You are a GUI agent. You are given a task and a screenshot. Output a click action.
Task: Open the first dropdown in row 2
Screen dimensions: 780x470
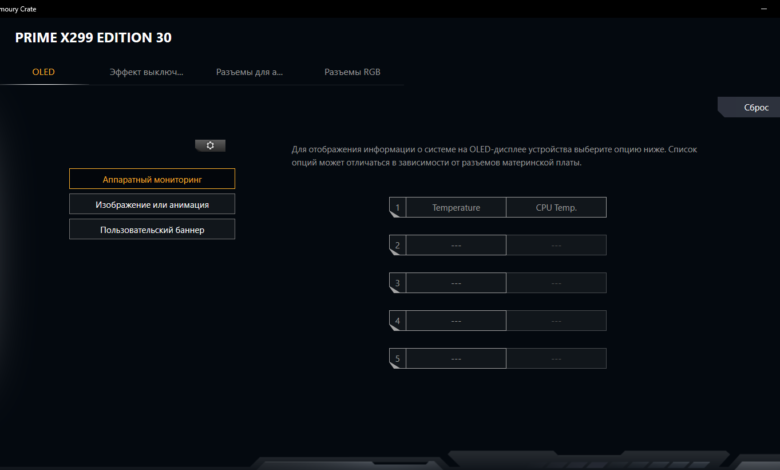pyautogui.click(x=456, y=245)
